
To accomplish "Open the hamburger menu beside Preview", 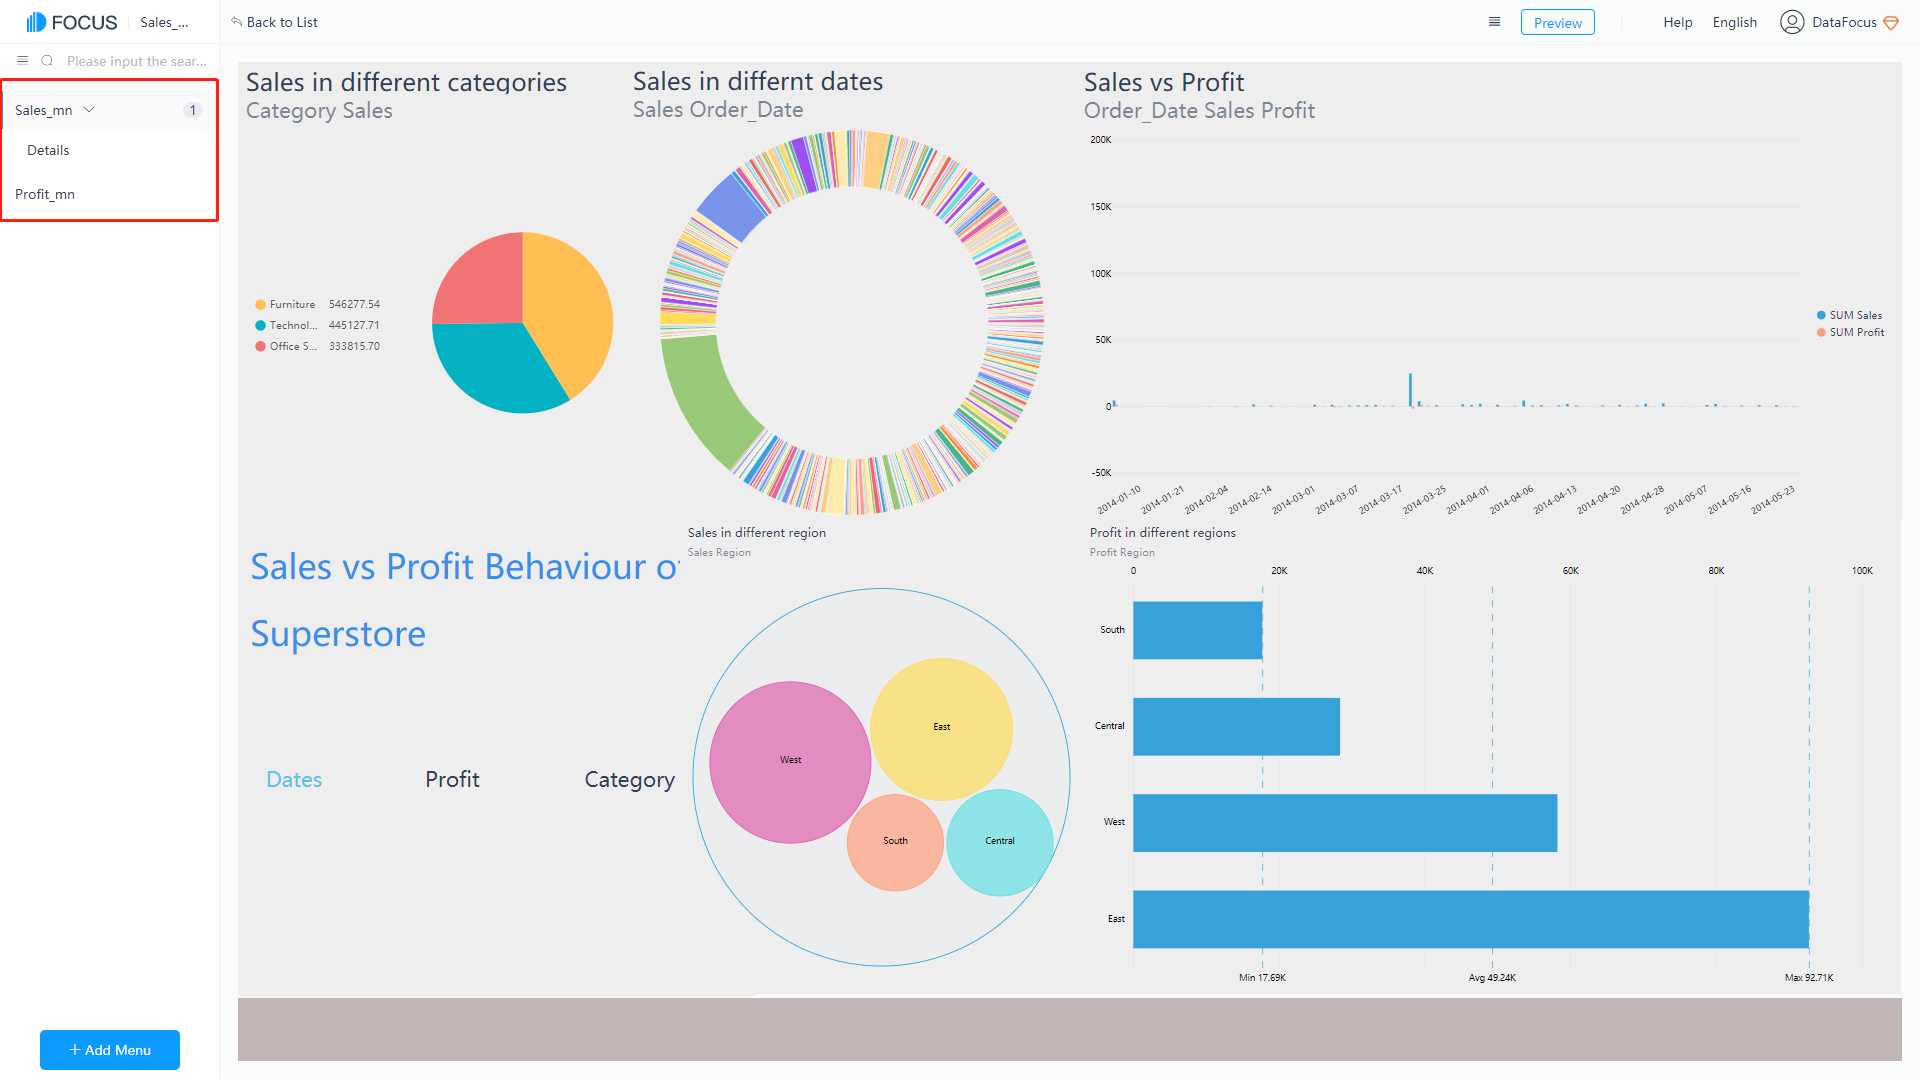I will (1494, 22).
